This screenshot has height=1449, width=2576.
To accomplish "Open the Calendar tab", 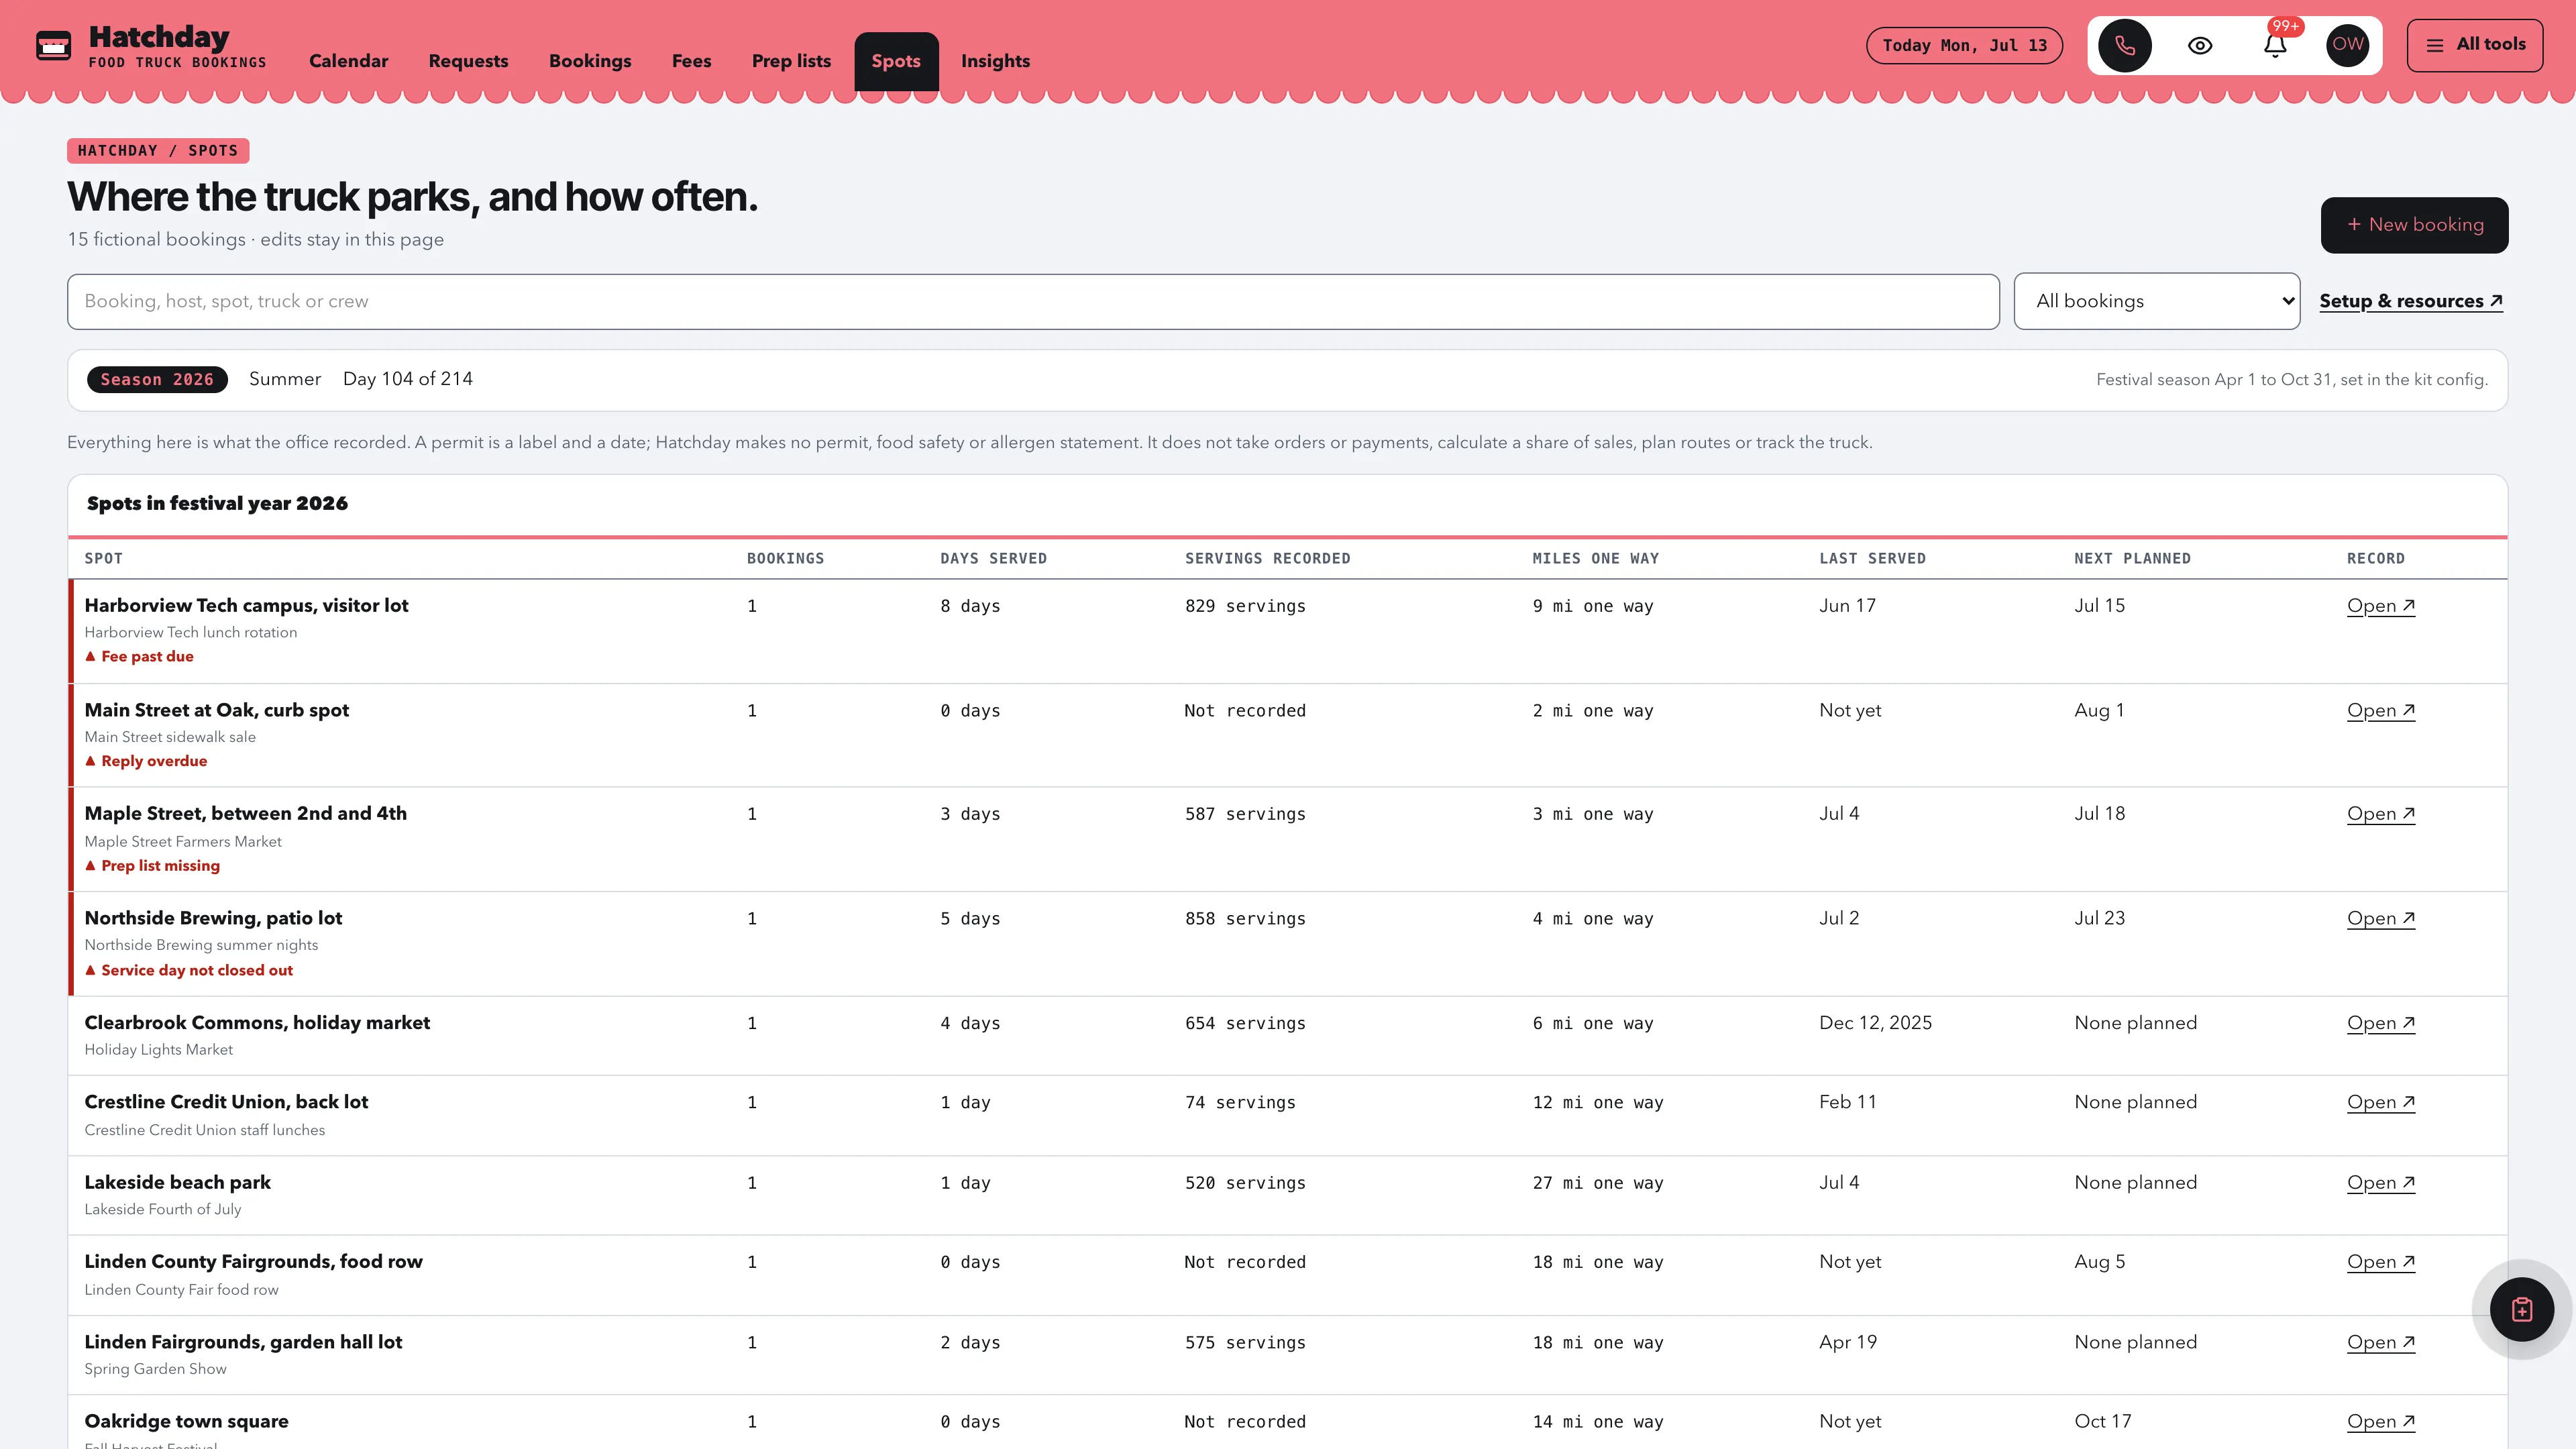I will tap(348, 61).
